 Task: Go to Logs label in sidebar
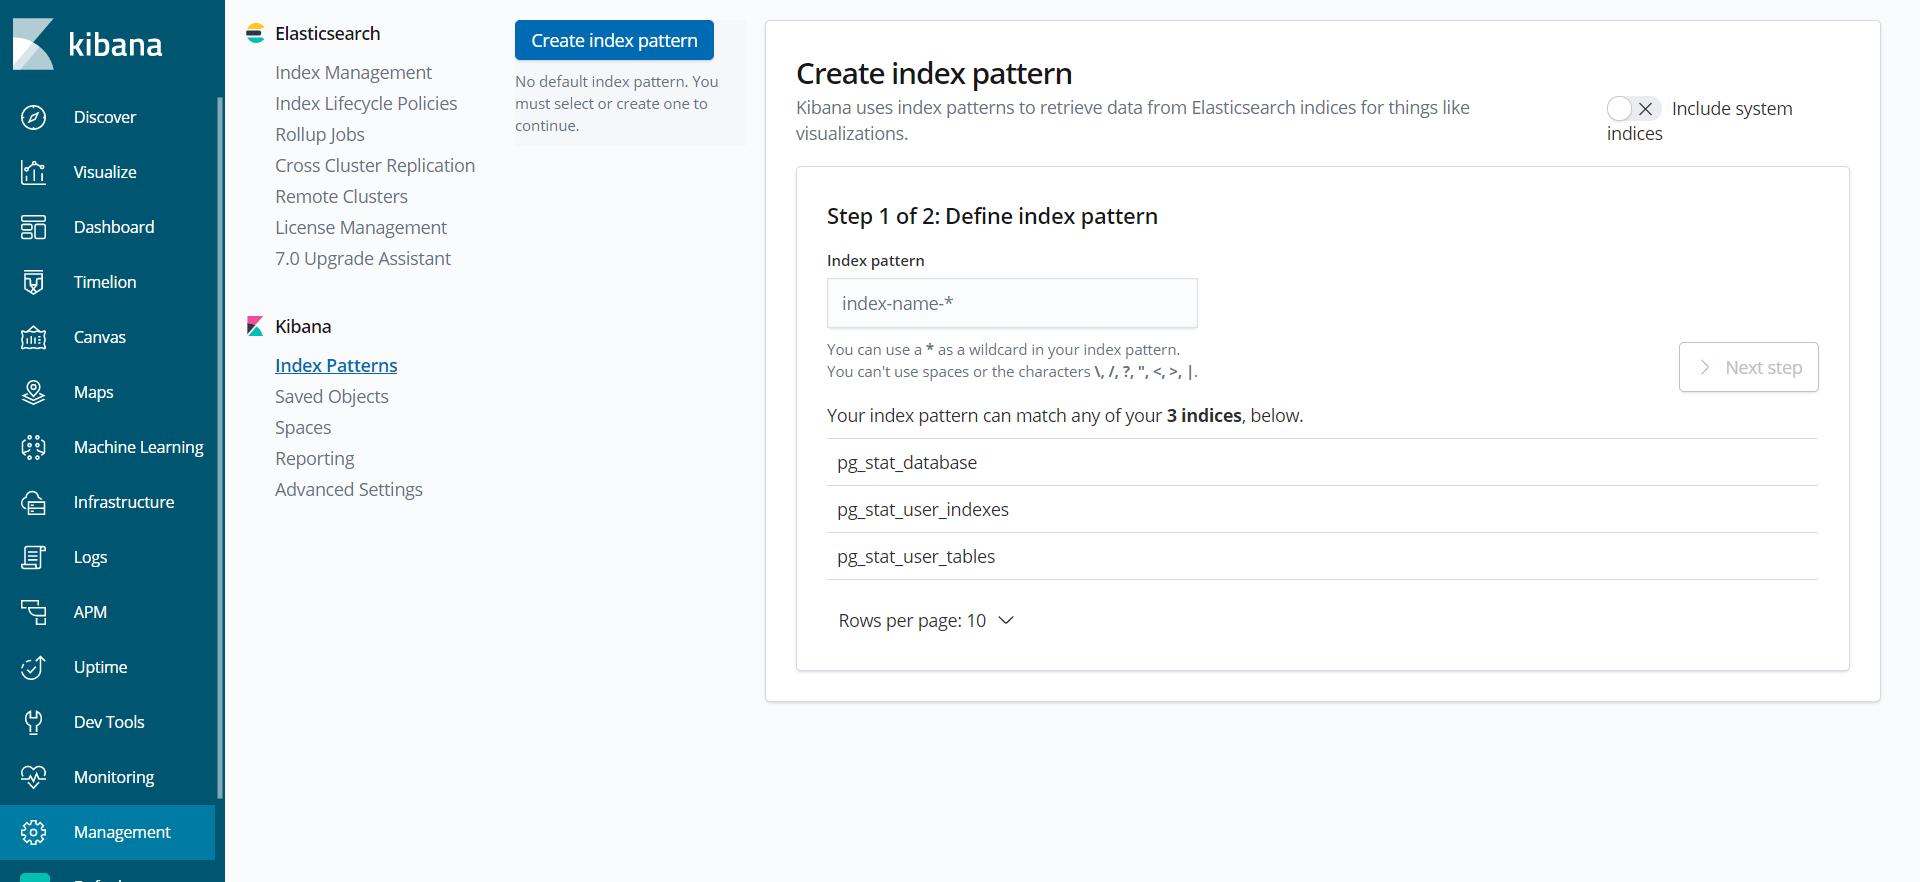click(x=90, y=557)
